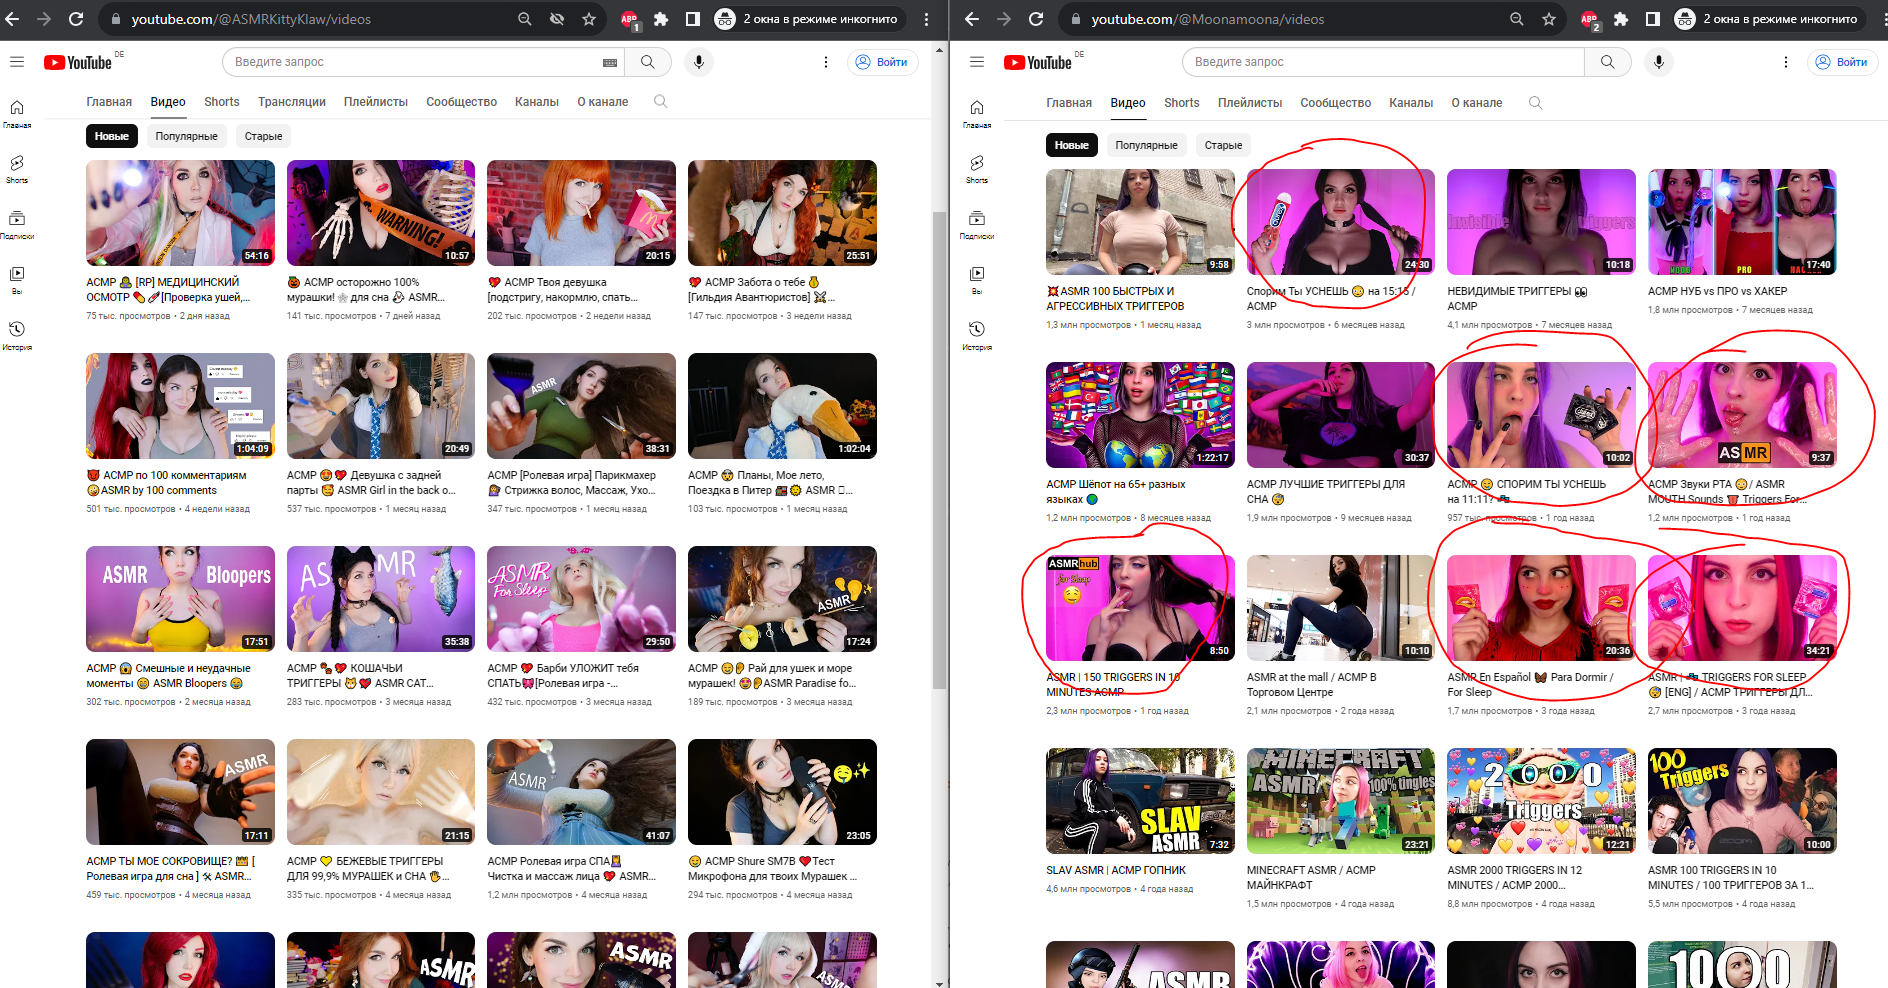This screenshot has height=988, width=1888.
Task: Bookmark star in left browser address bar
Action: point(589,19)
